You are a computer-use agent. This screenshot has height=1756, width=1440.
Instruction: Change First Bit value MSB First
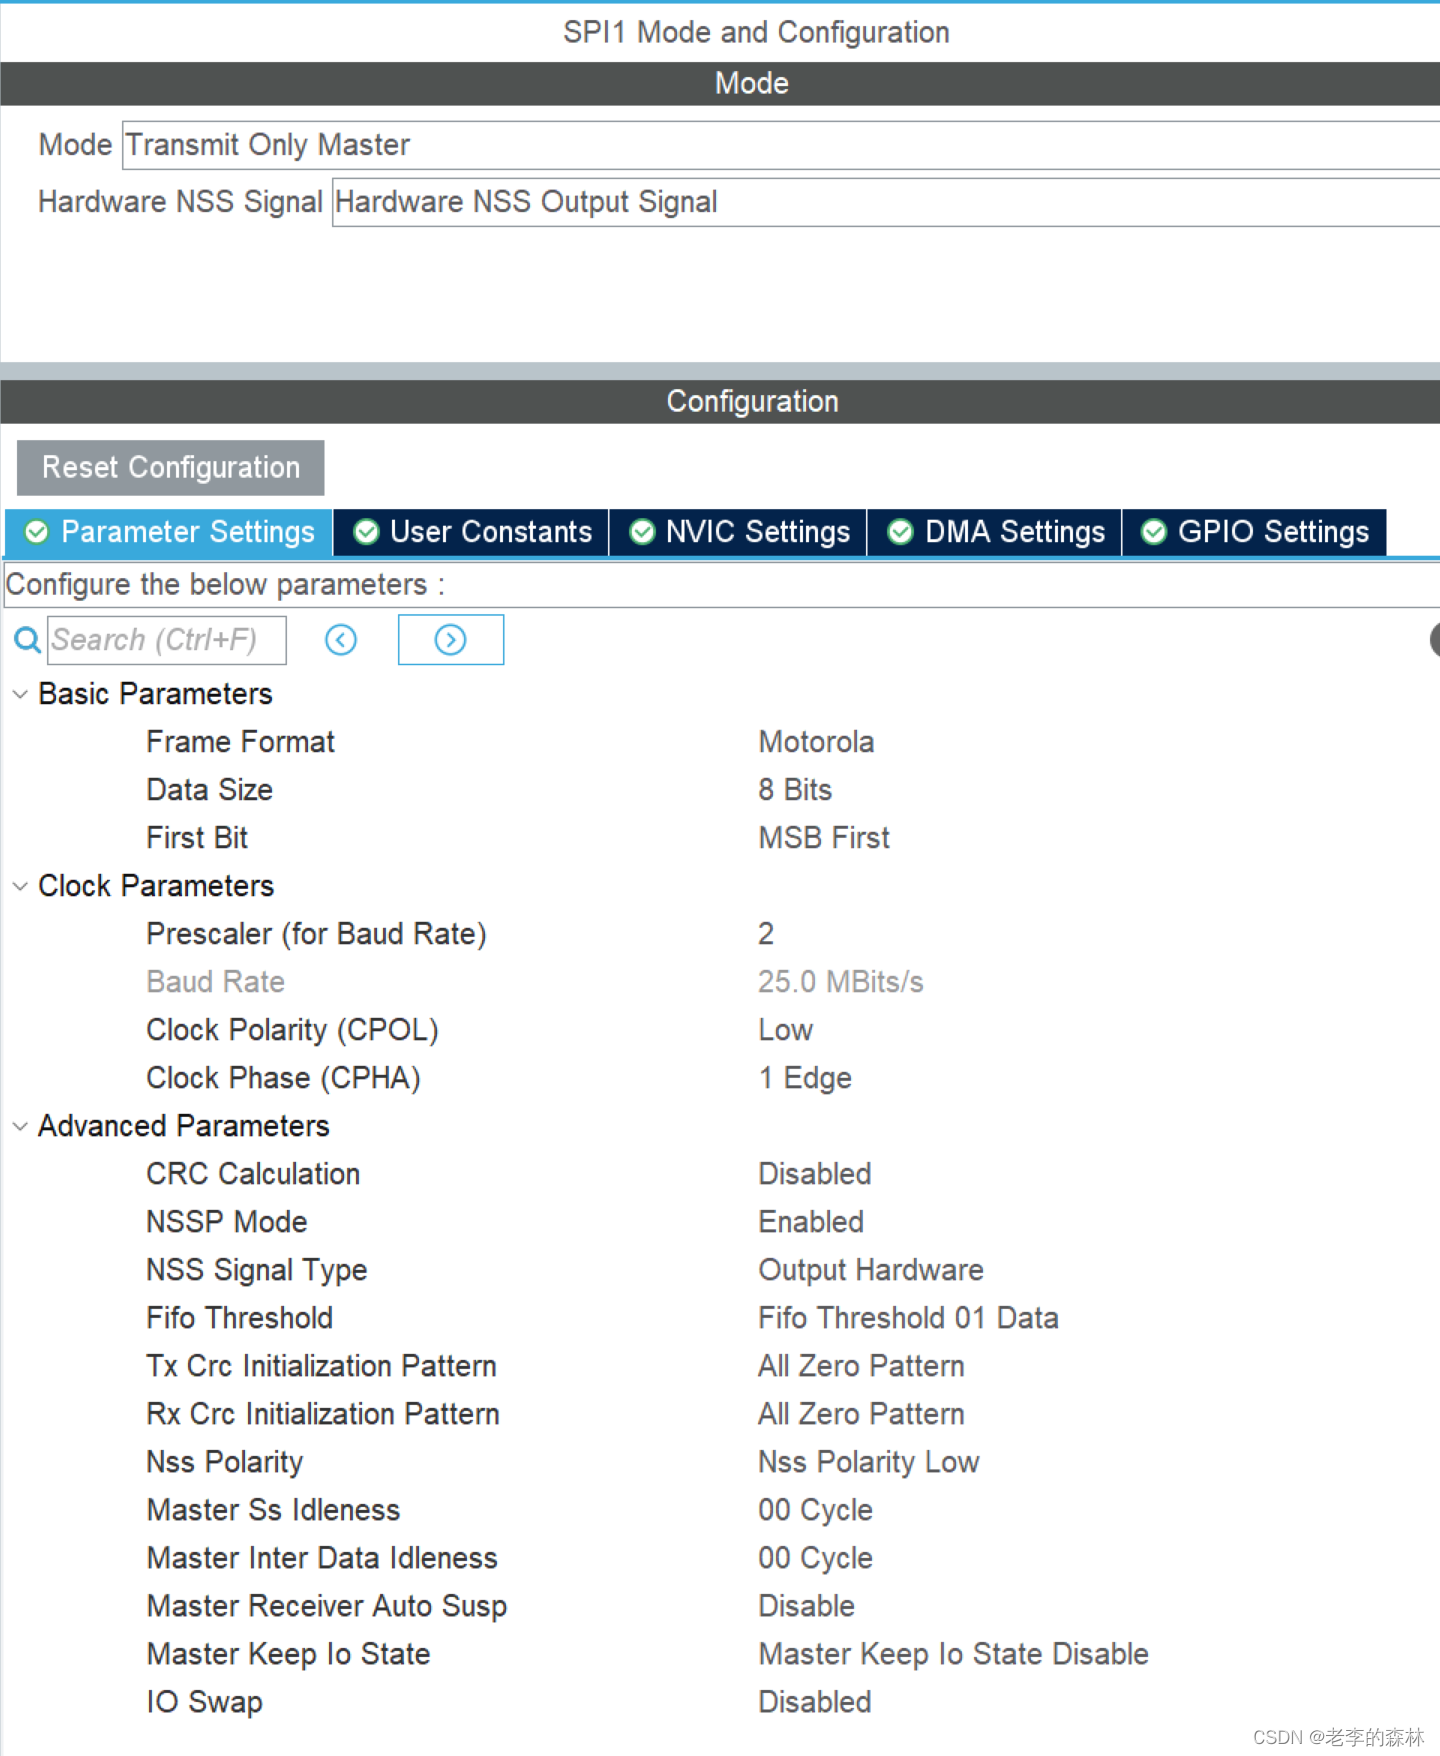824,838
